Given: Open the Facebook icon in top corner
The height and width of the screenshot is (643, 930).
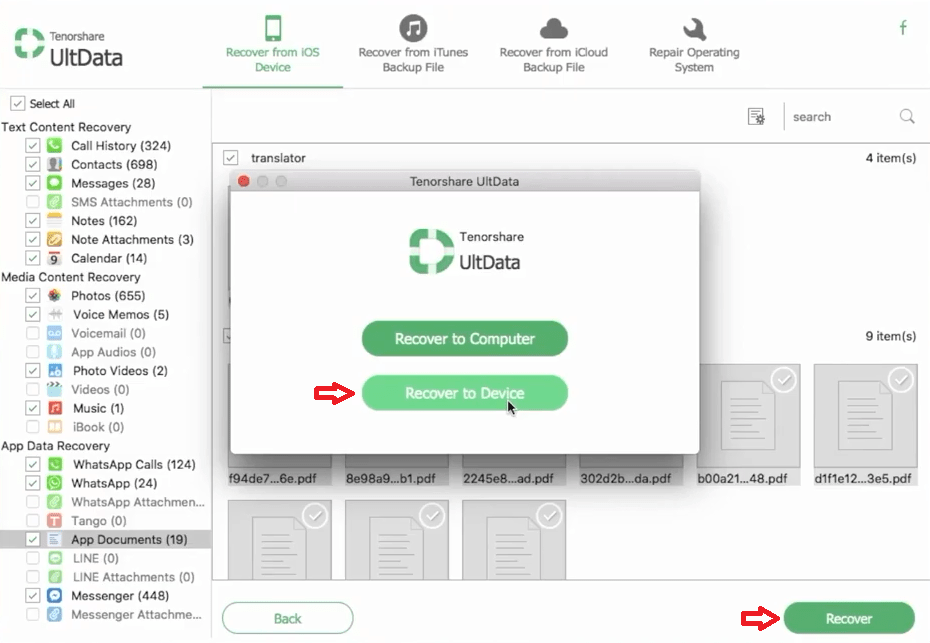Looking at the screenshot, I should tap(903, 29).
